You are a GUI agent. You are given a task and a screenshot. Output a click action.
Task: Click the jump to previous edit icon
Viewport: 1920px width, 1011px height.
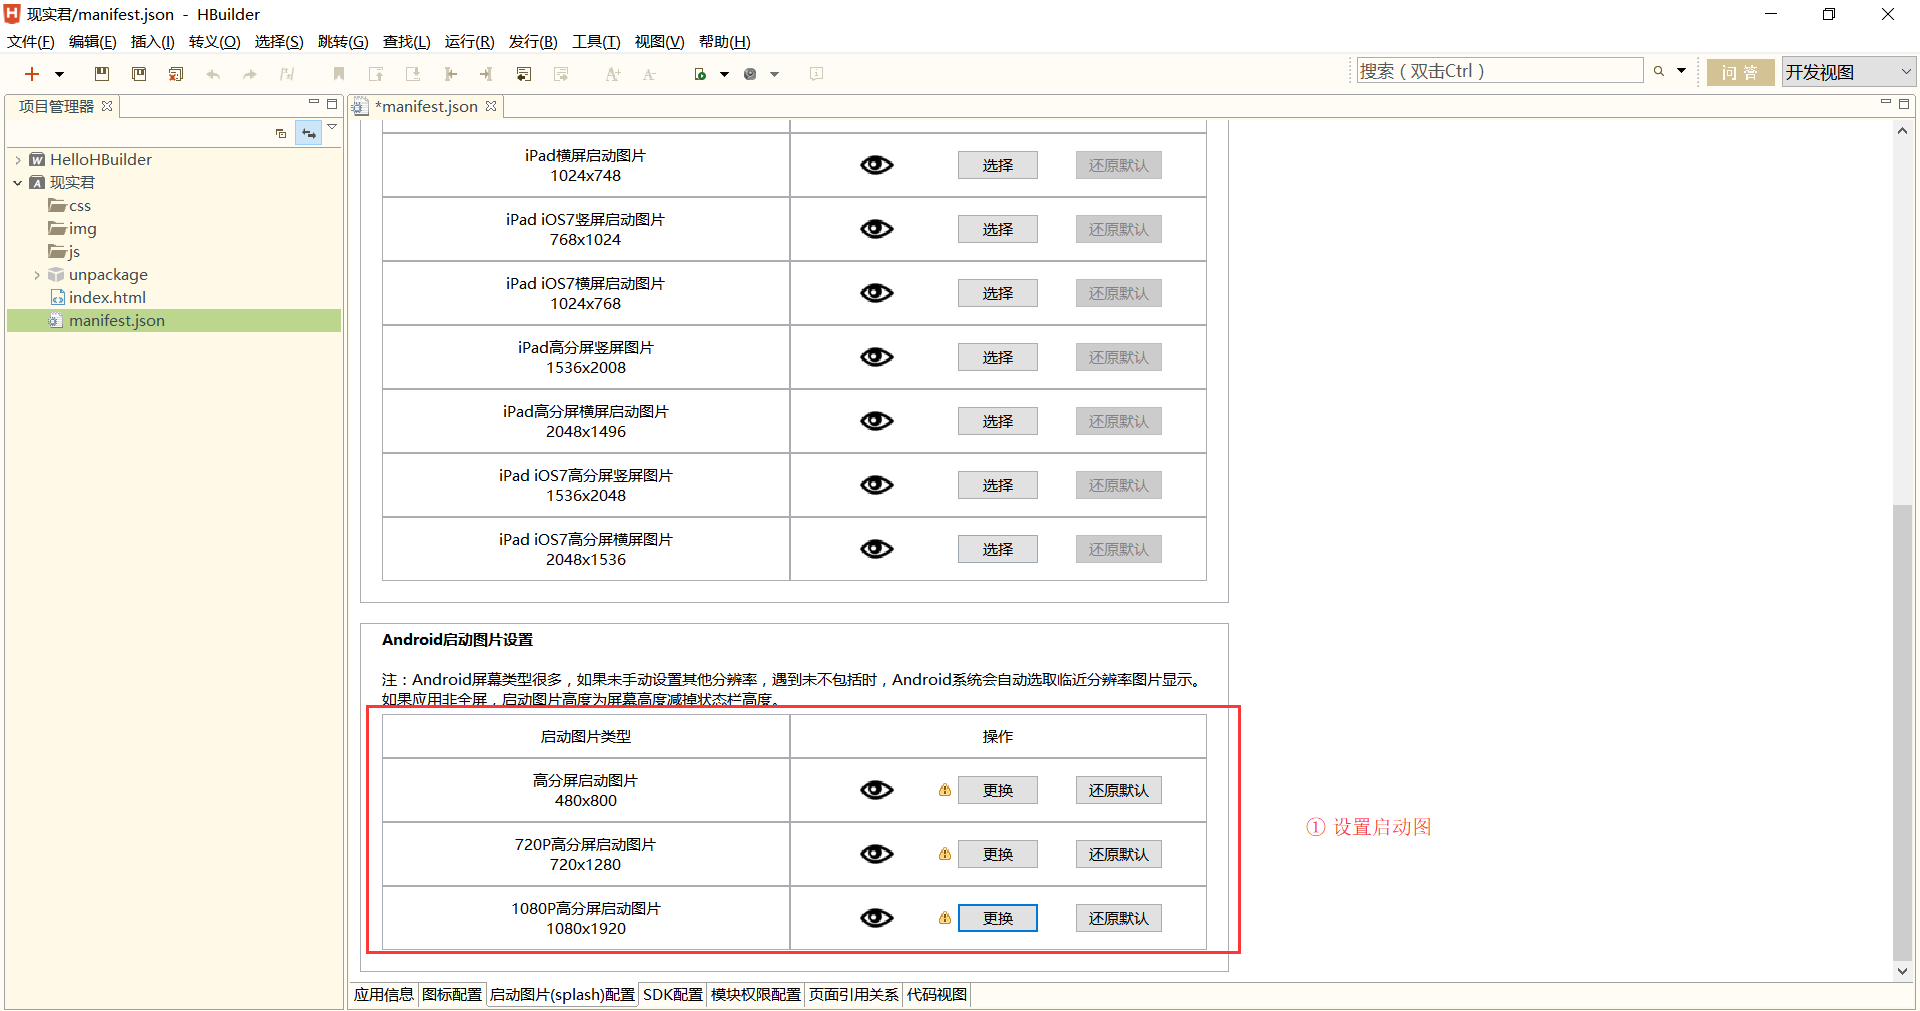[523, 74]
